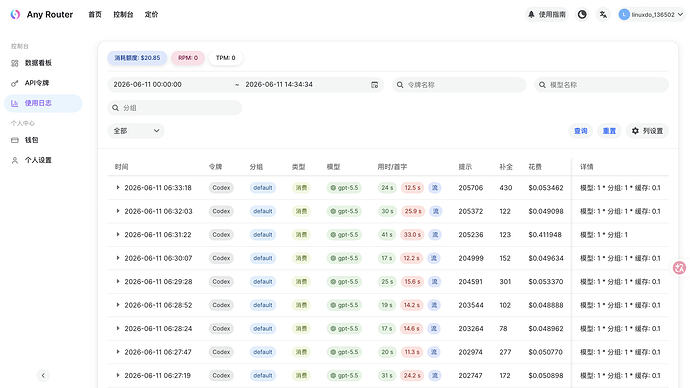This screenshot has width=690, height=388.
Task: Go to 首页 in top navigation
Action: (x=95, y=15)
